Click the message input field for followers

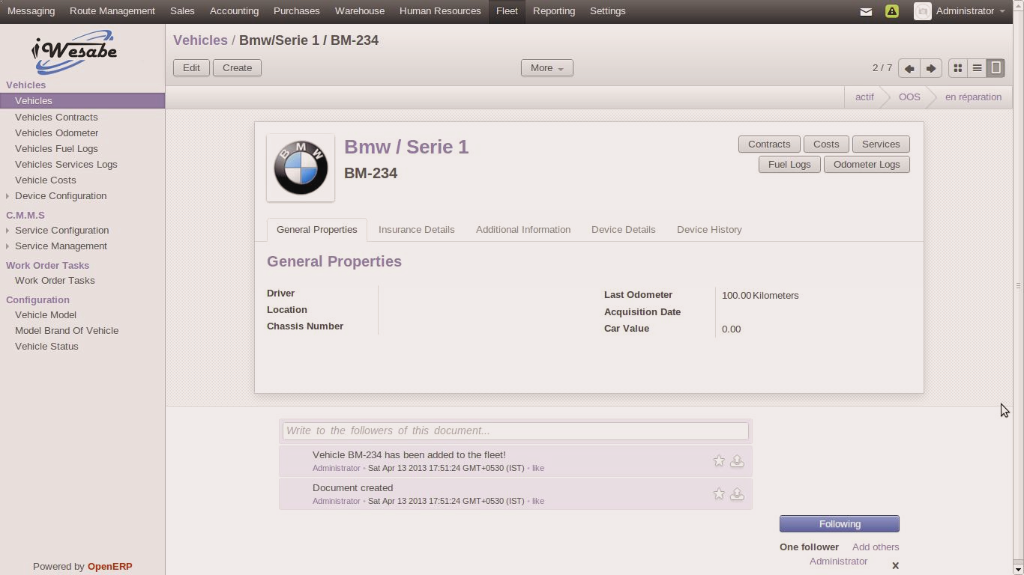(515, 431)
